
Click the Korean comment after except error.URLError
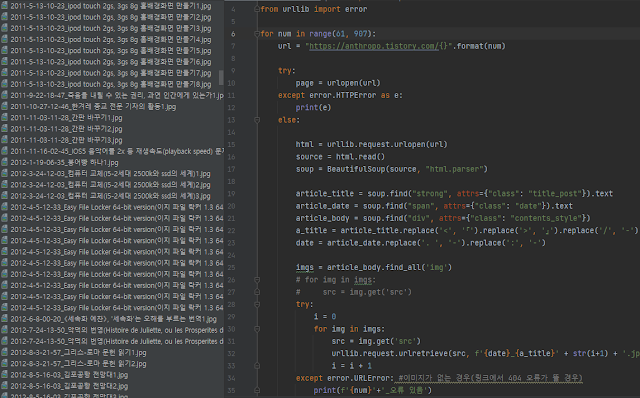click(x=490, y=378)
